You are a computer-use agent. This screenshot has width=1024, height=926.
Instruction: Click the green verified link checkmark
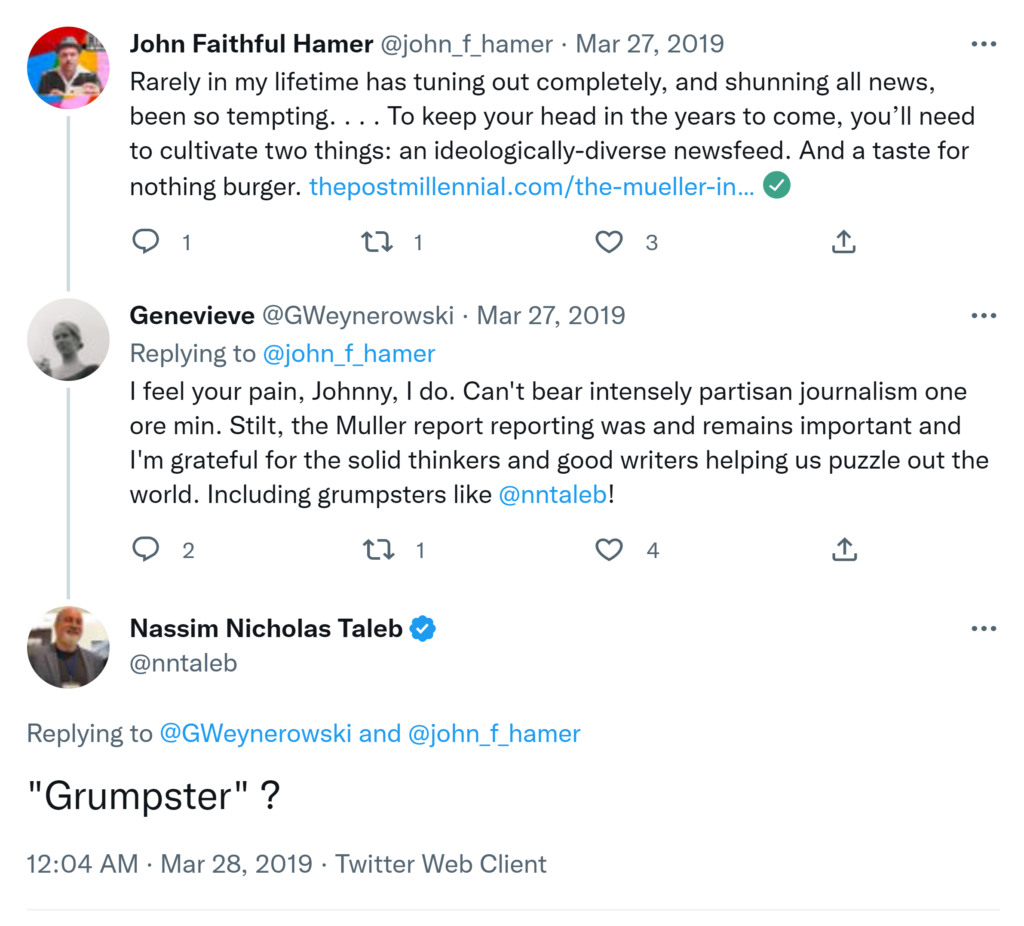click(777, 185)
